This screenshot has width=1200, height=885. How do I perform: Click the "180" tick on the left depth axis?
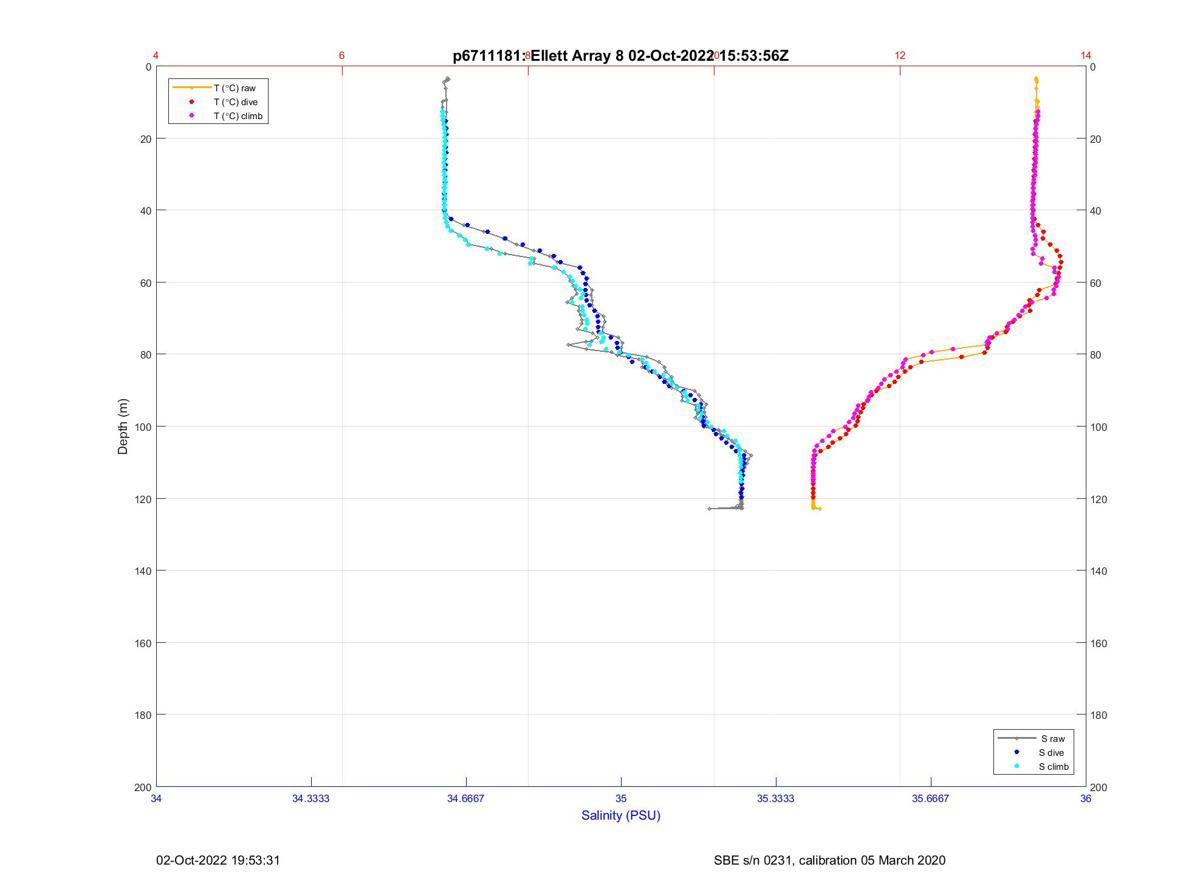[x=142, y=715]
